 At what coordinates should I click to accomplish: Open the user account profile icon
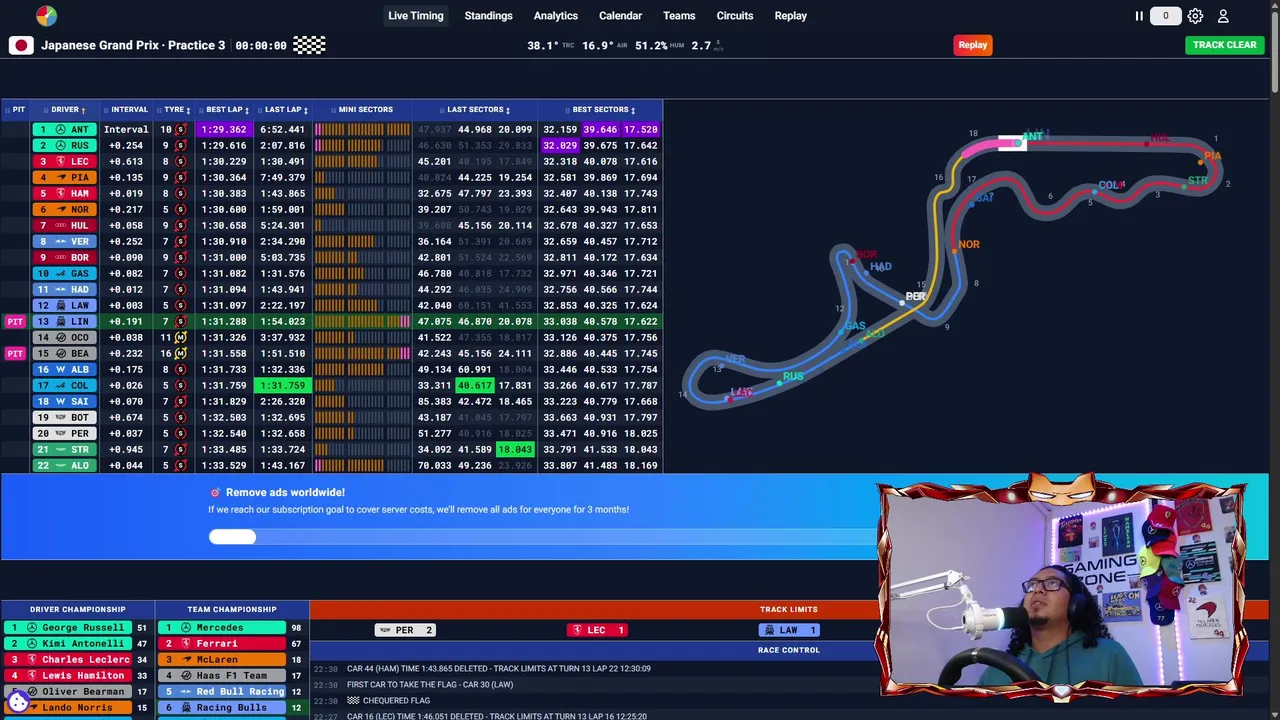[1223, 16]
